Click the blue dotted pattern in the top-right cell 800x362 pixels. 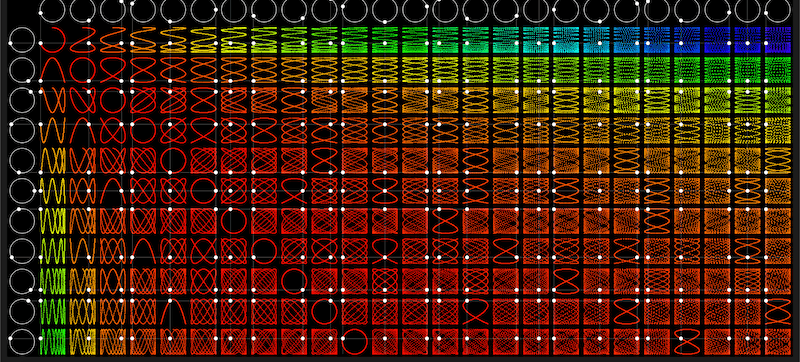(x=778, y=40)
